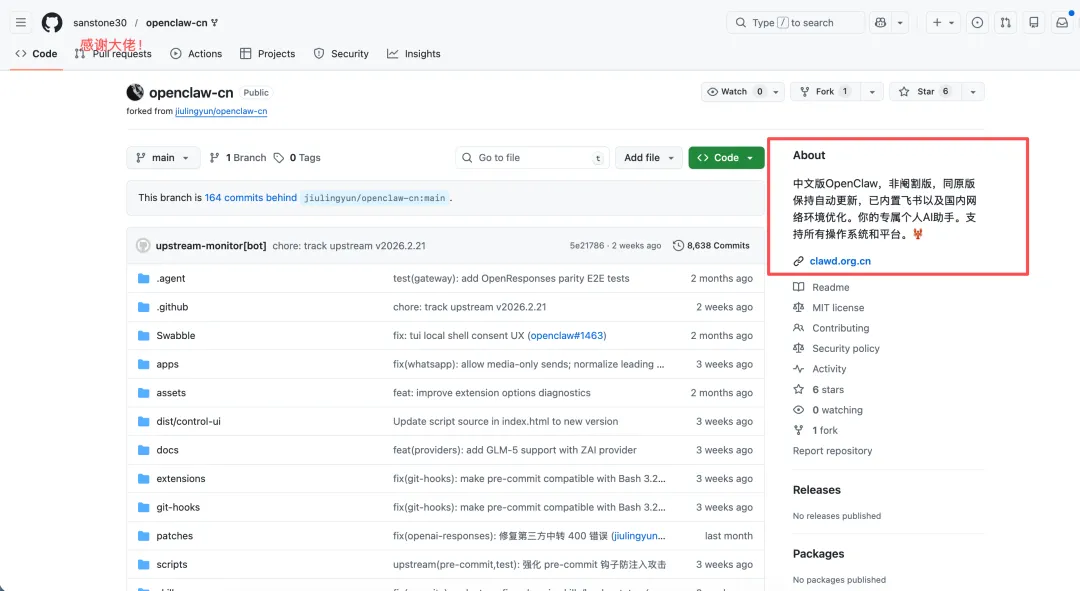This screenshot has height=591, width=1080.
Task: Switch to the Pull requests tab
Action: [113, 54]
